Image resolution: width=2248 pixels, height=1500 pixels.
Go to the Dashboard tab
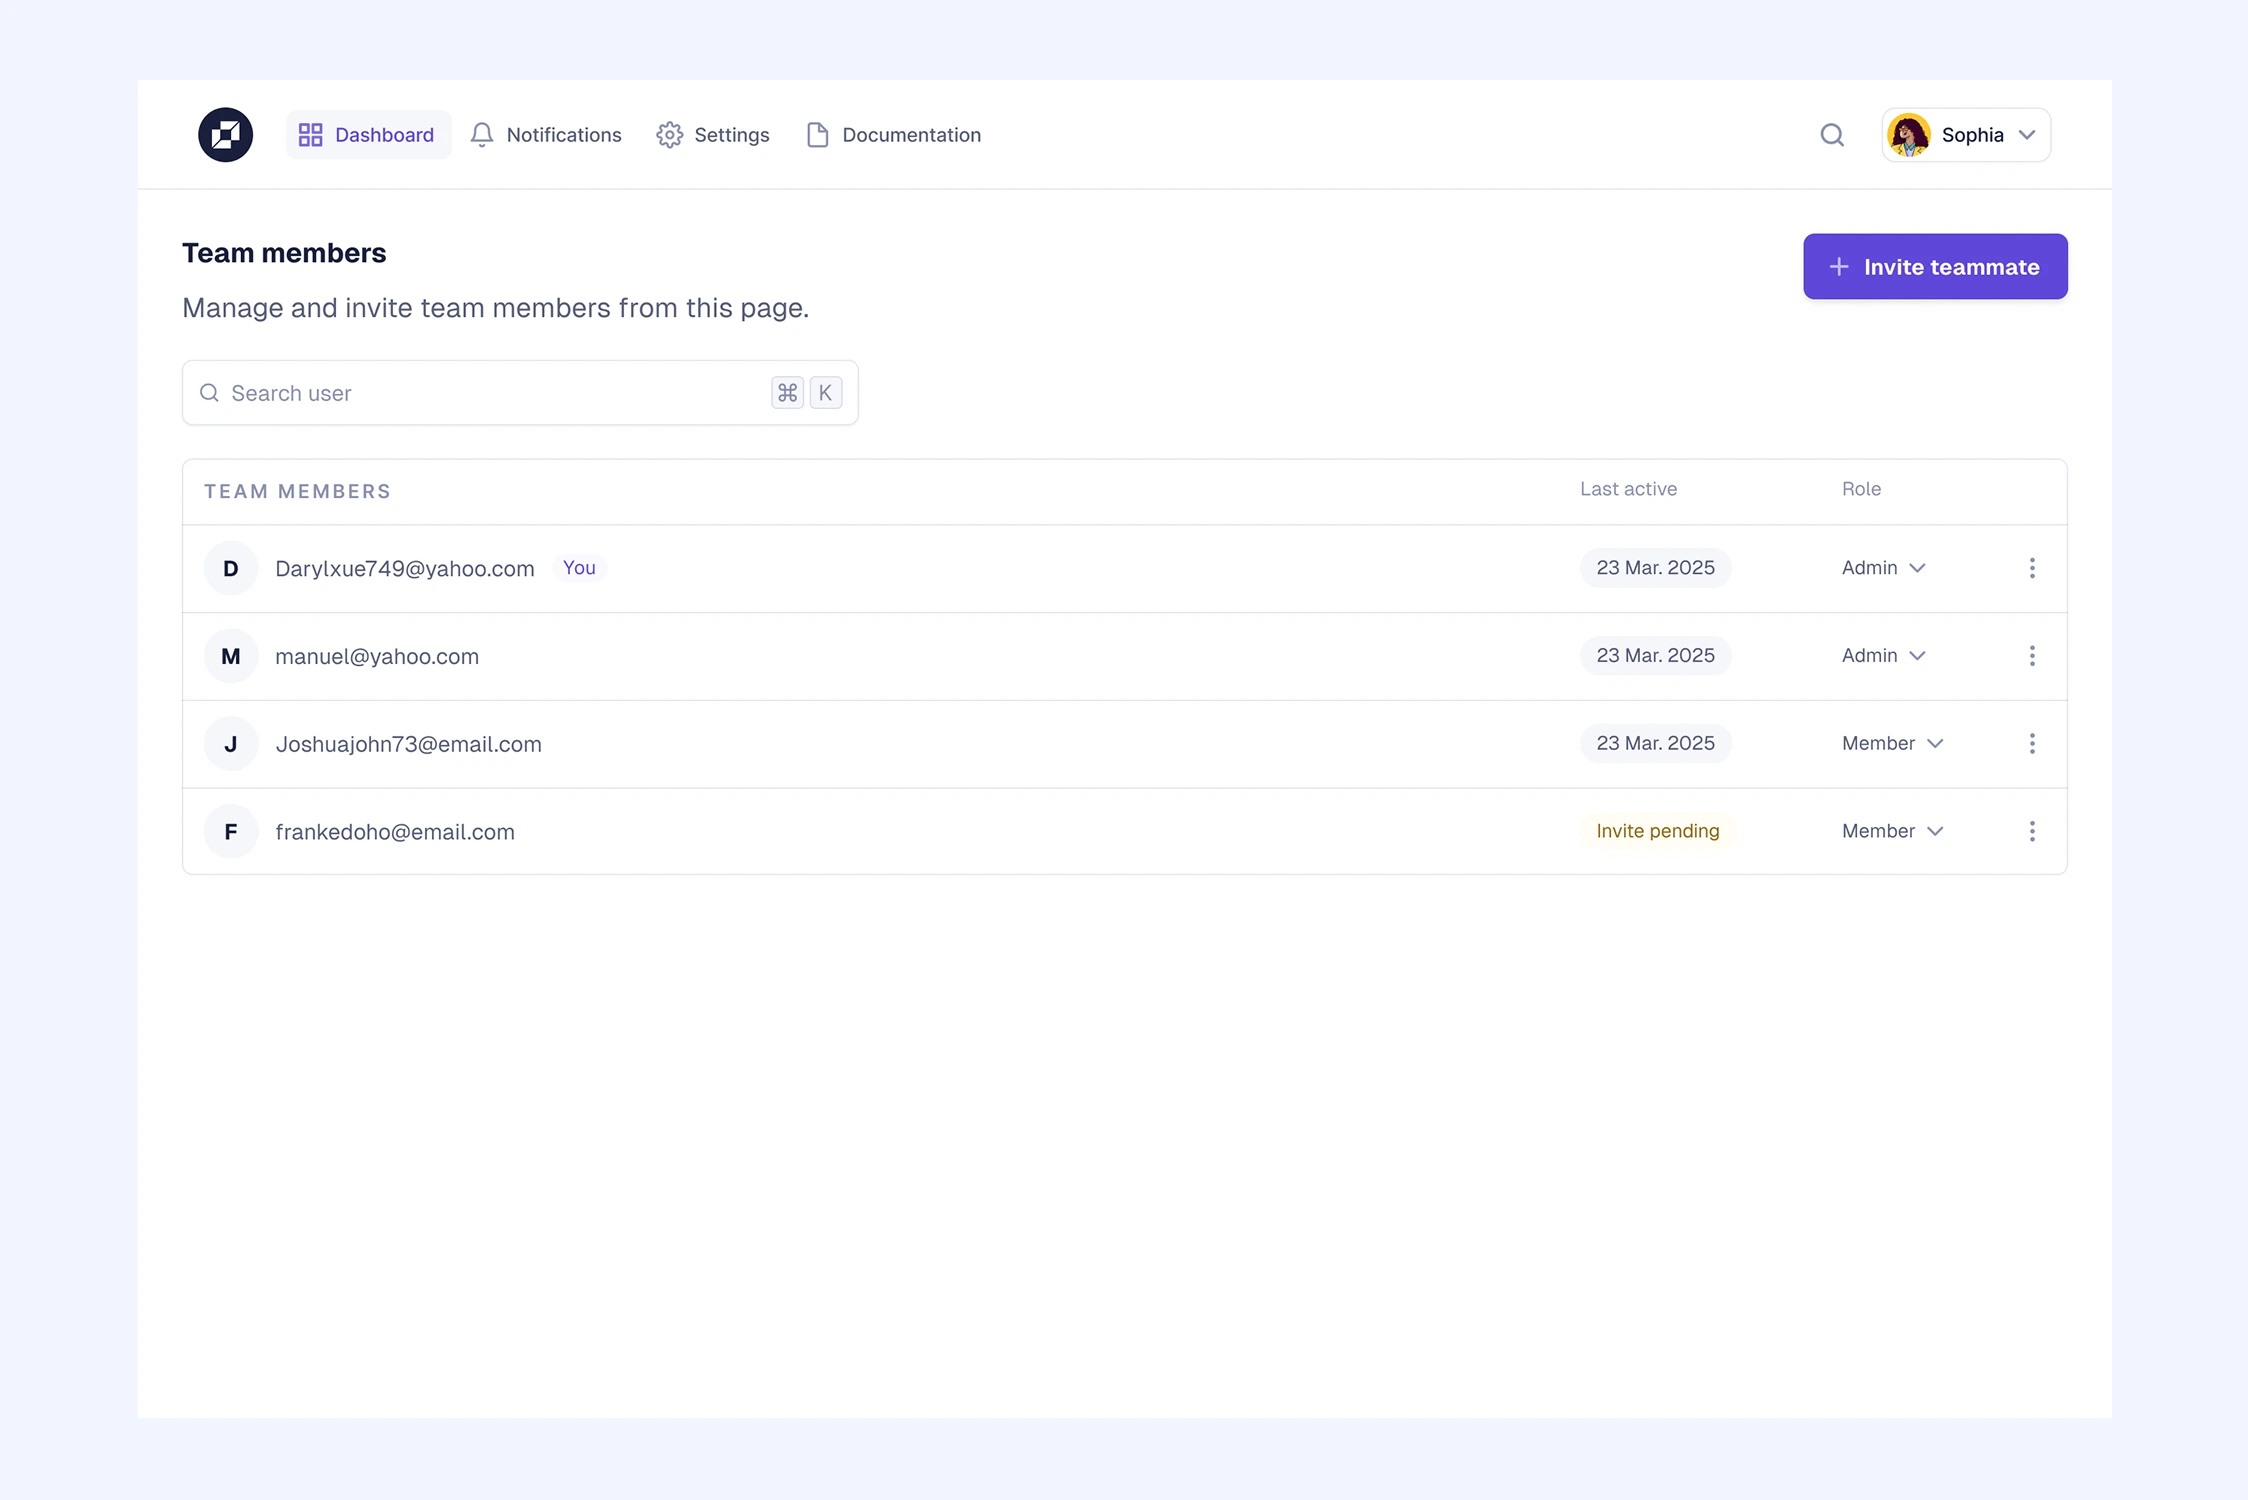click(x=368, y=135)
